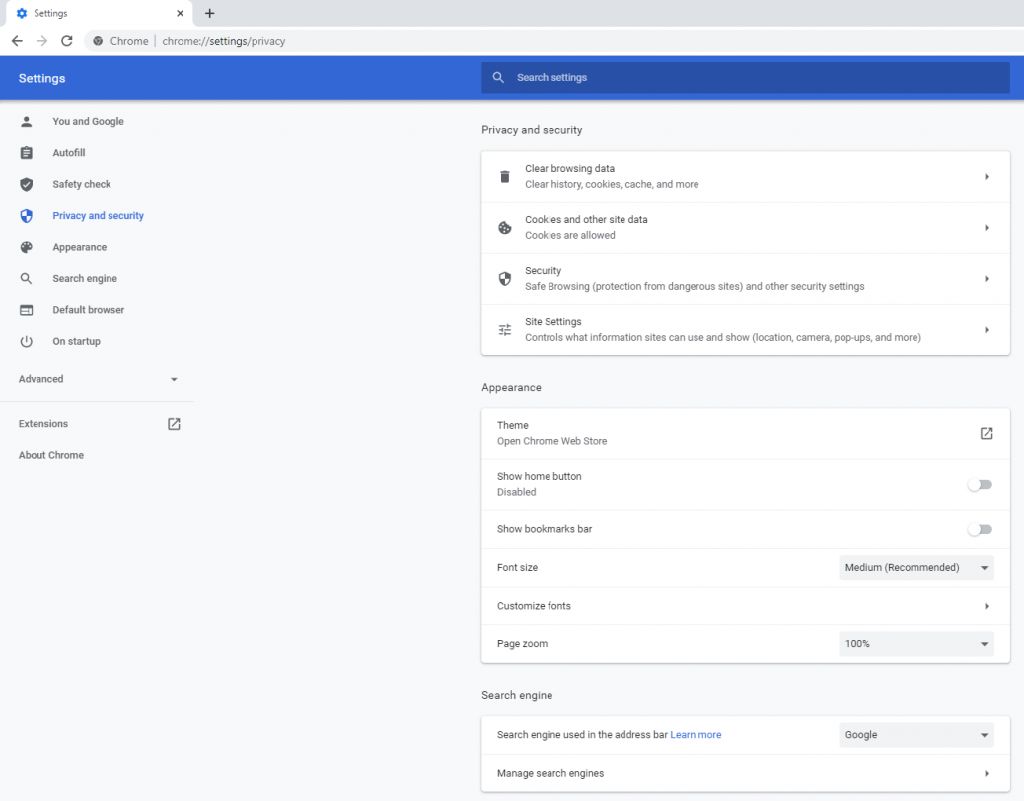Screen dimensions: 1024x801
Task: Turn on Show bookmarks bar
Action: tap(980, 529)
